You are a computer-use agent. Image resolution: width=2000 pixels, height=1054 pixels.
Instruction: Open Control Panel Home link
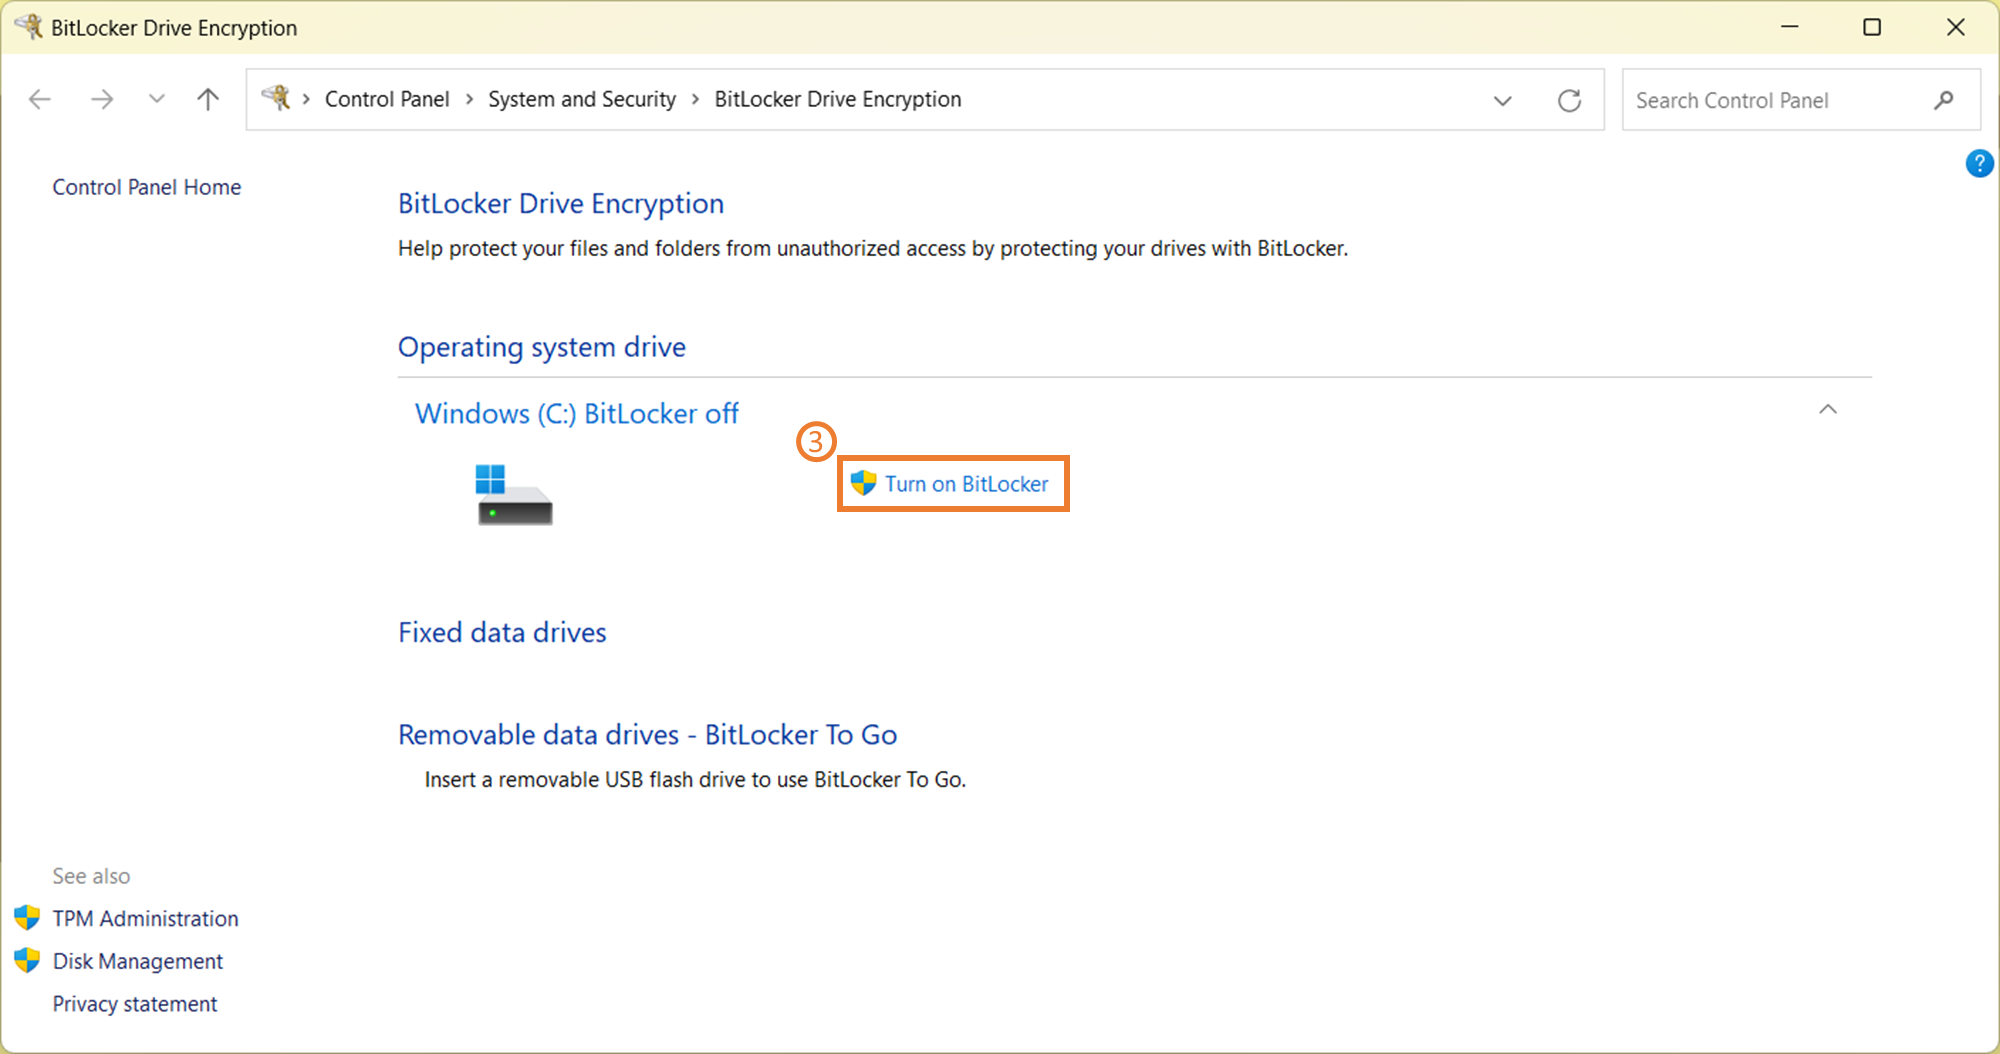pyautogui.click(x=147, y=187)
